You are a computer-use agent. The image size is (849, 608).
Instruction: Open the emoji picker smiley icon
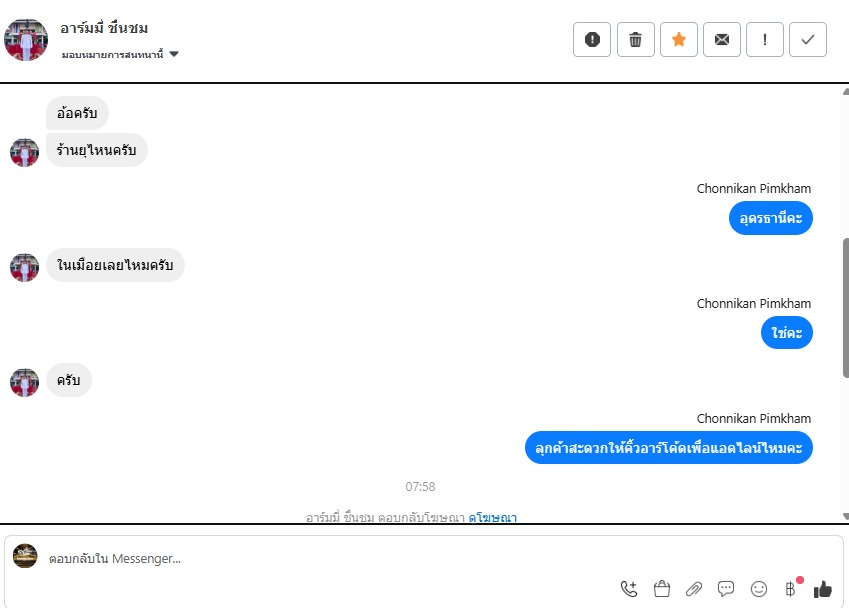[759, 589]
